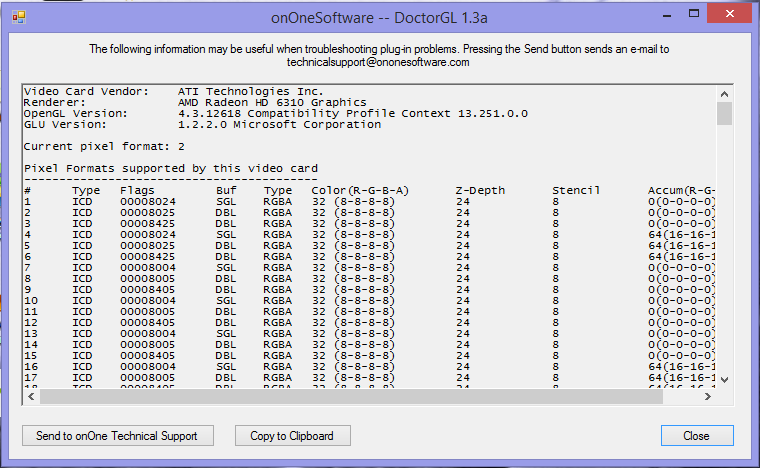Click stencil value 8 in row 14

(x=555, y=344)
